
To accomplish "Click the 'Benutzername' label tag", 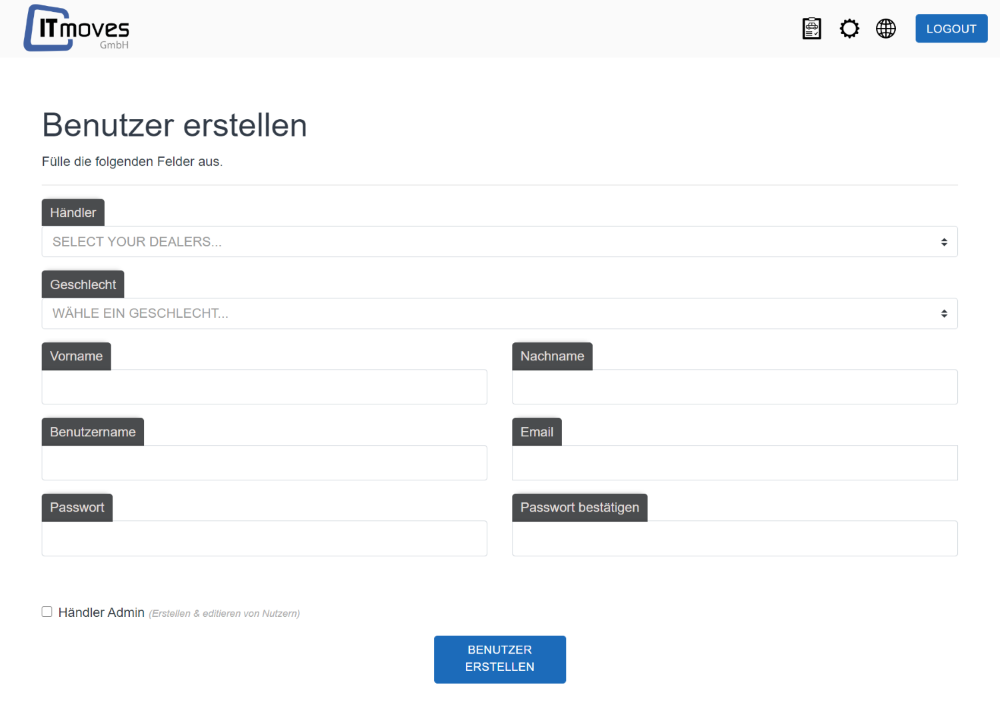I will pyautogui.click(x=93, y=432).
